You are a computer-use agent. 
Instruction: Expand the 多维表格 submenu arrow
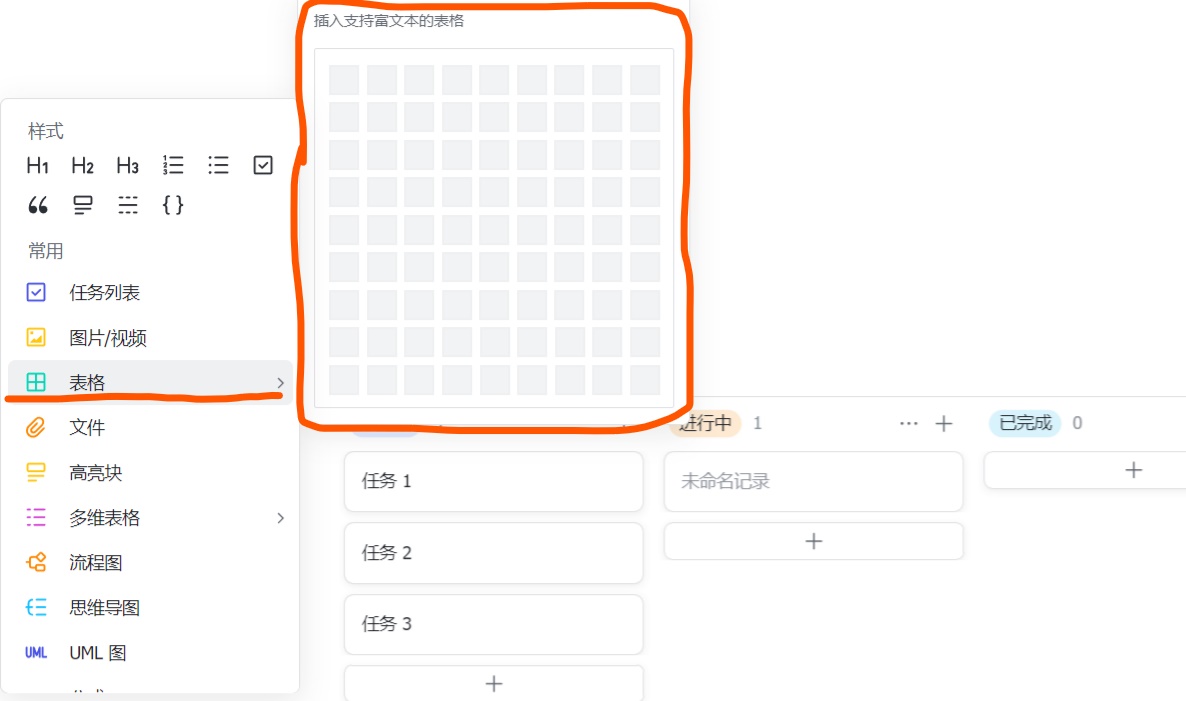pos(280,518)
